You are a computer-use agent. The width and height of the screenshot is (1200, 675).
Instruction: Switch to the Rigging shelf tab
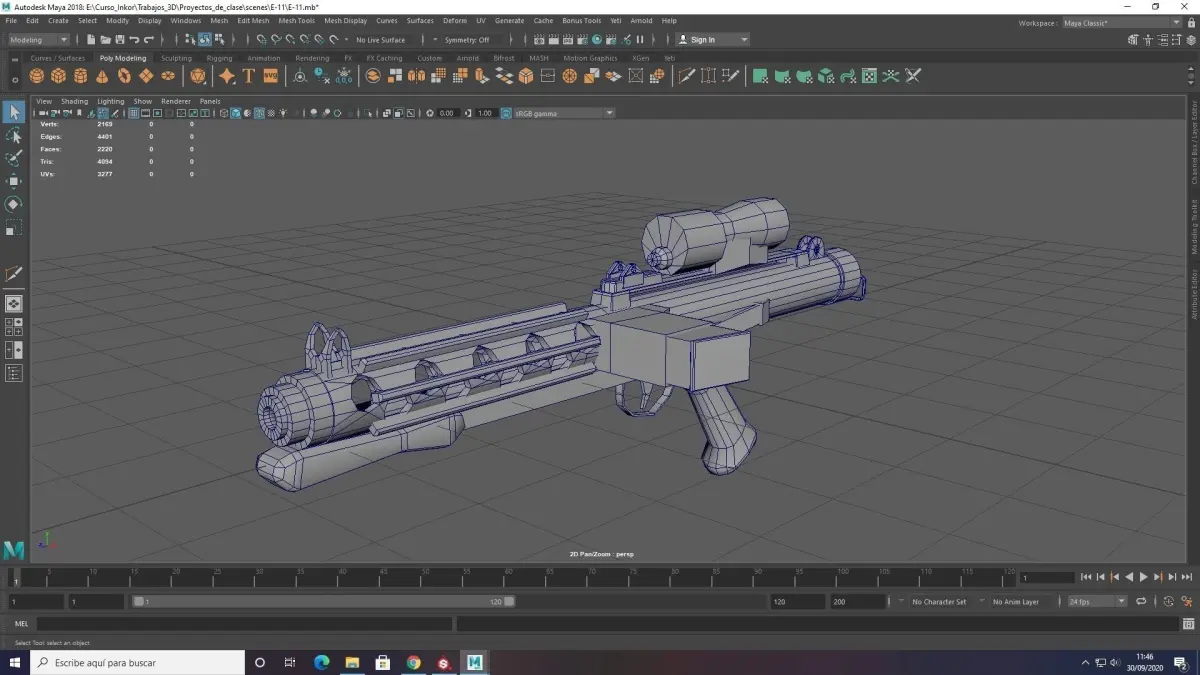pyautogui.click(x=219, y=58)
